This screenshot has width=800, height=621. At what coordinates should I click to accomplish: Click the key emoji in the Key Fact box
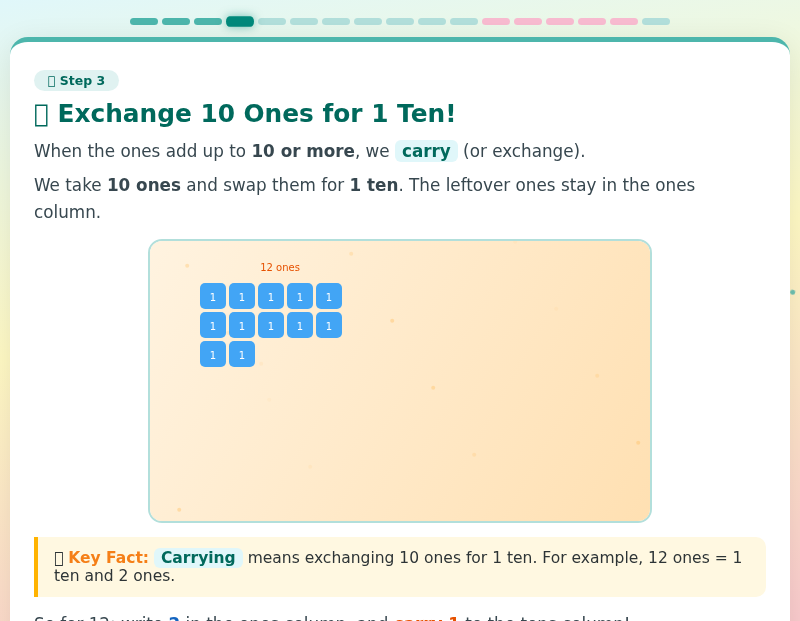60,558
